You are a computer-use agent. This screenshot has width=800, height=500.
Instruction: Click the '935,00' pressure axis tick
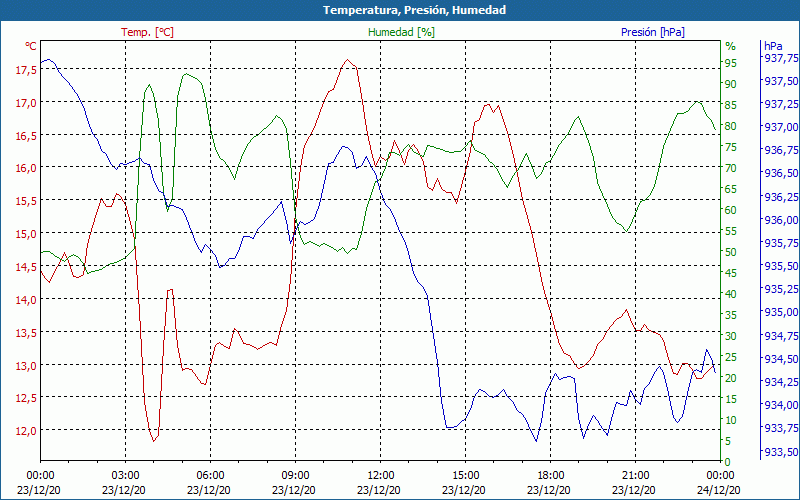pos(781,312)
